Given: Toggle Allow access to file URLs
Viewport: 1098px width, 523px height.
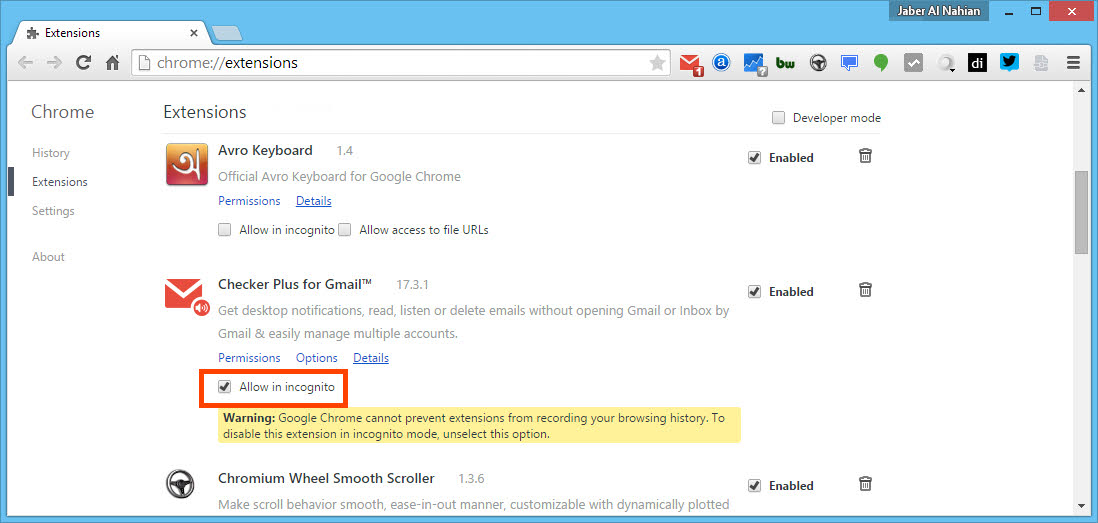Looking at the screenshot, I should (x=345, y=229).
